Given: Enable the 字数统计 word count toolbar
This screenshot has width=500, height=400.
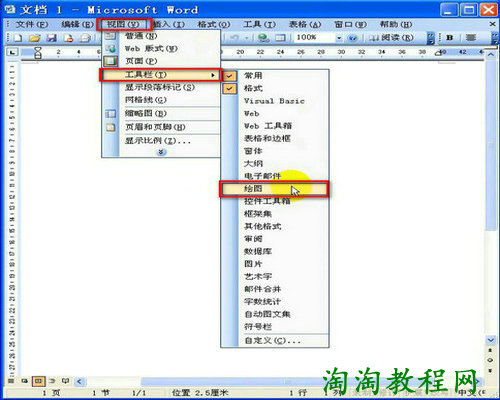Looking at the screenshot, I should 275,302.
